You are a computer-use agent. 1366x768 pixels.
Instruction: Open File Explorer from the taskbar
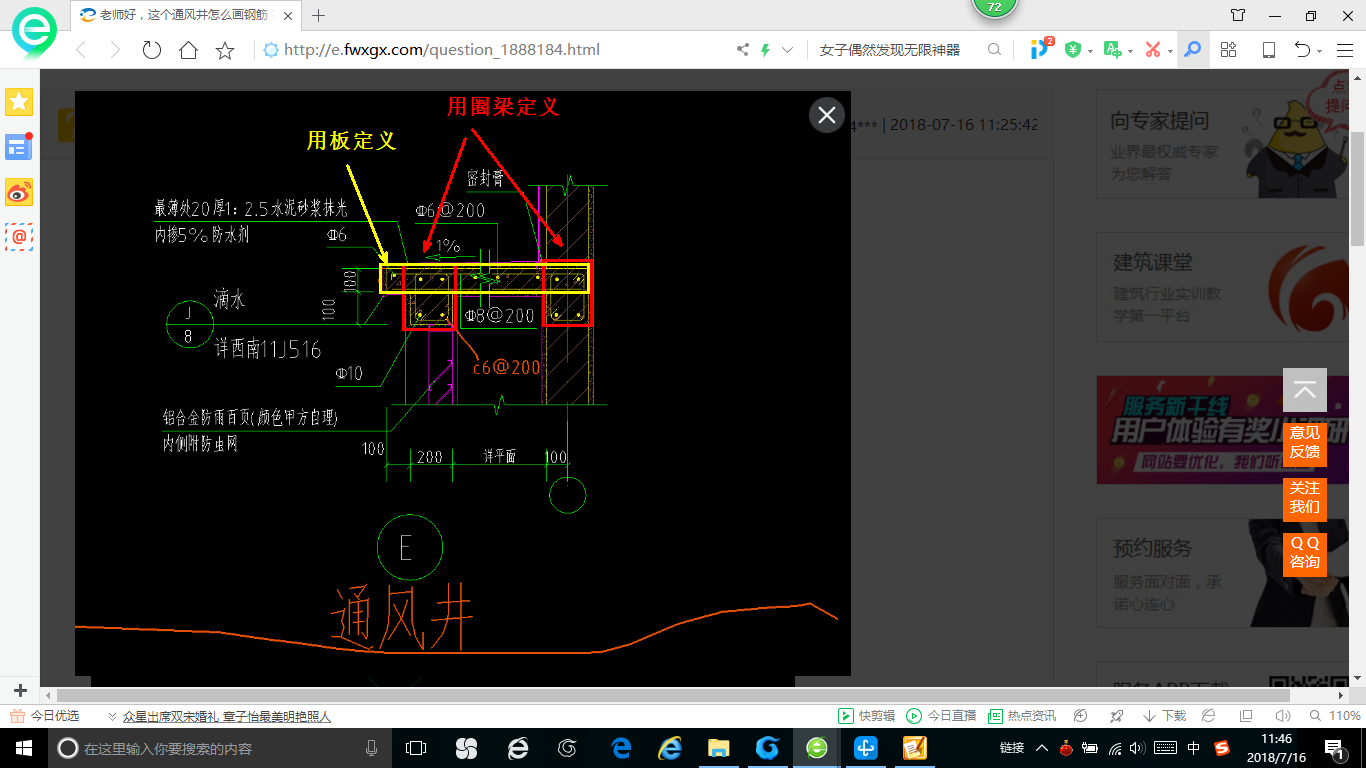718,748
